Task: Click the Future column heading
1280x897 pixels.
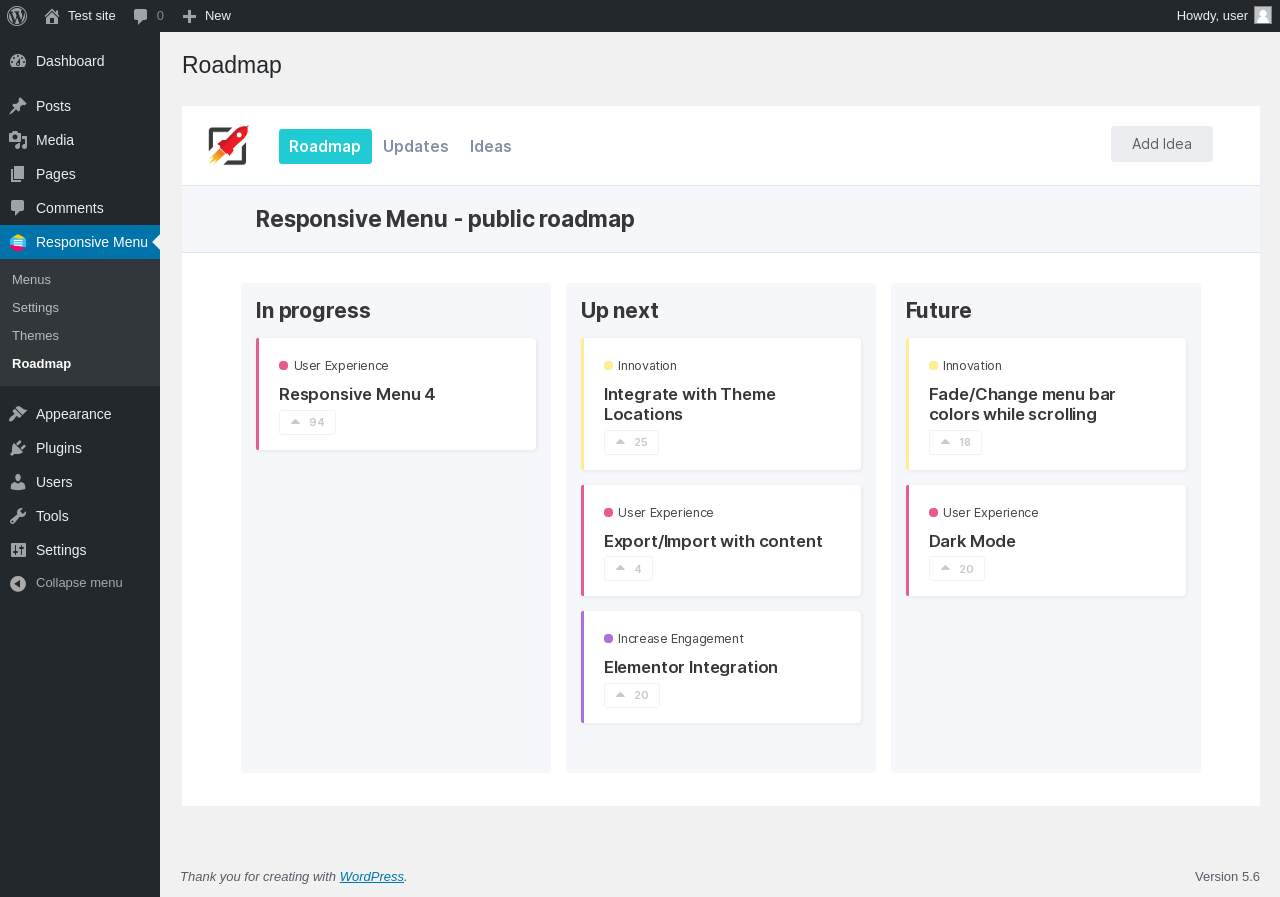Action: pyautogui.click(x=938, y=310)
